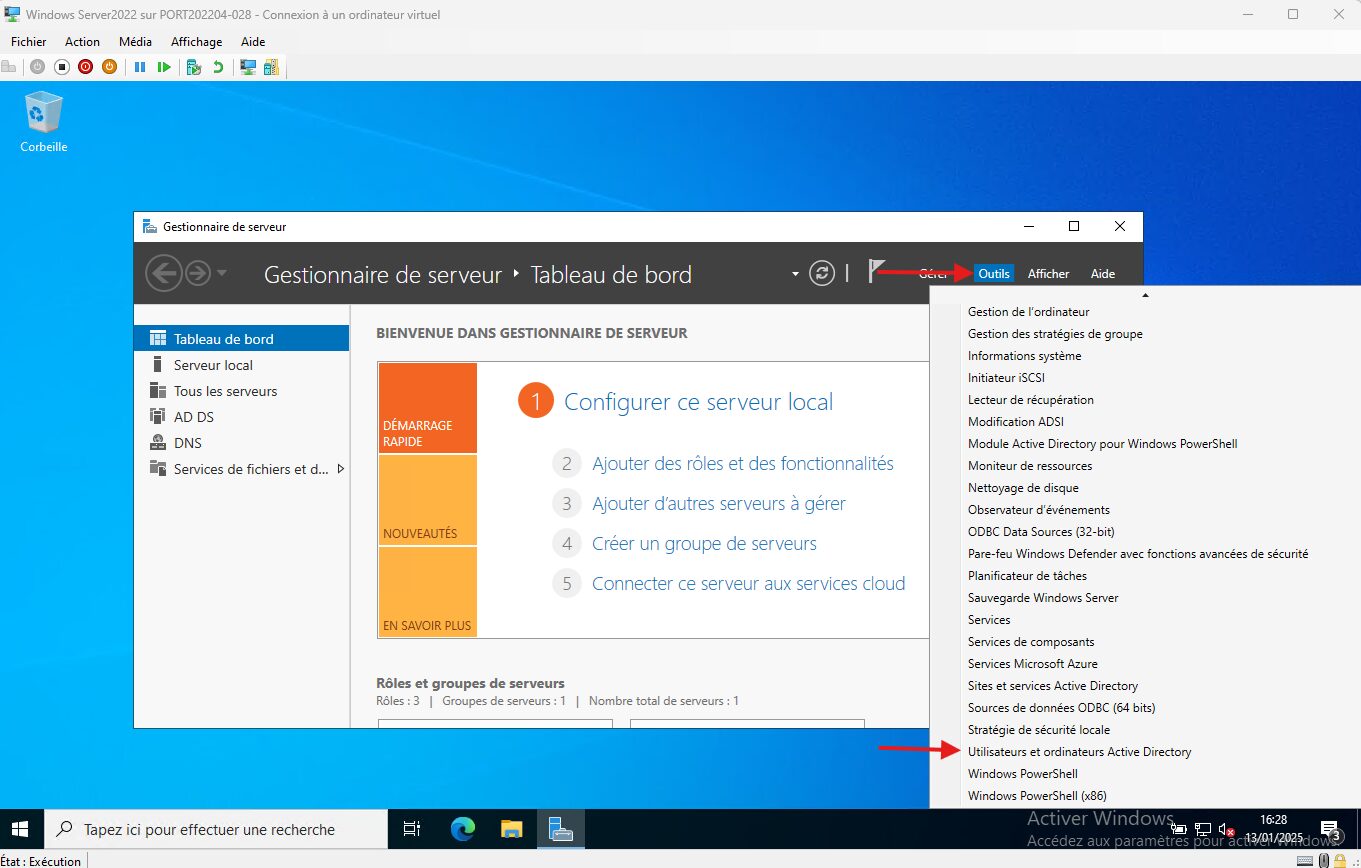1361x868 pixels.
Task: Open the Affichage menu
Action: [x=197, y=42]
